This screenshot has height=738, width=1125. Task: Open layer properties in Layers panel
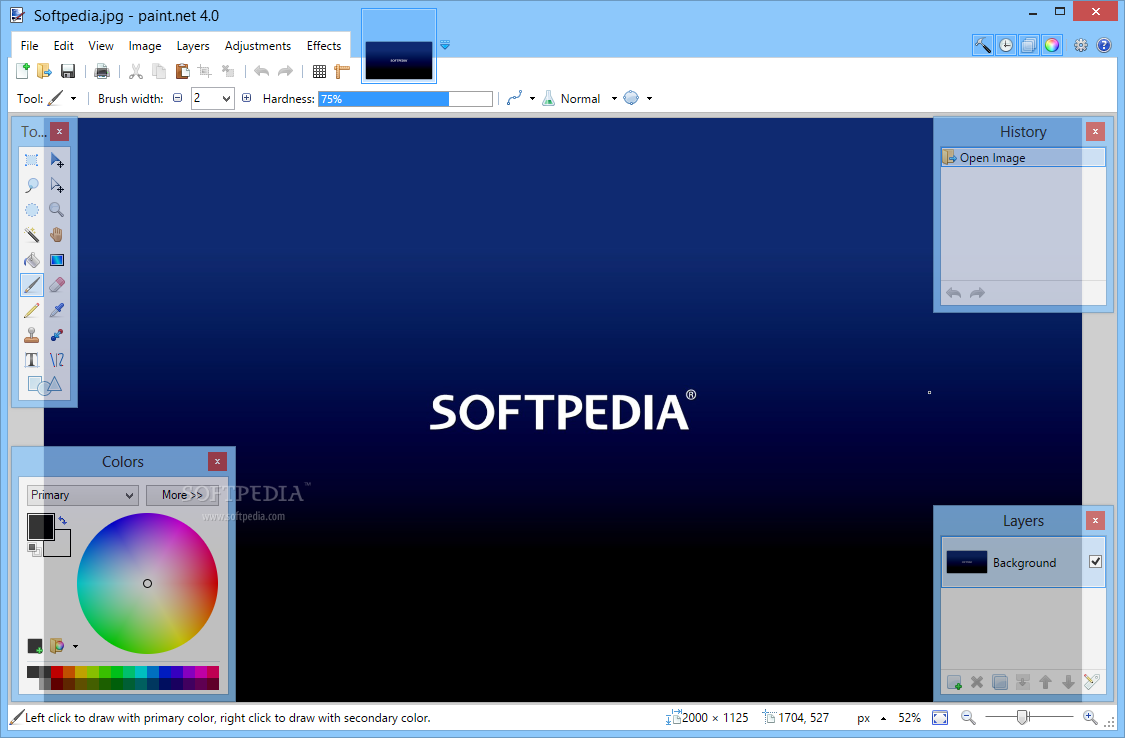pos(1091,682)
